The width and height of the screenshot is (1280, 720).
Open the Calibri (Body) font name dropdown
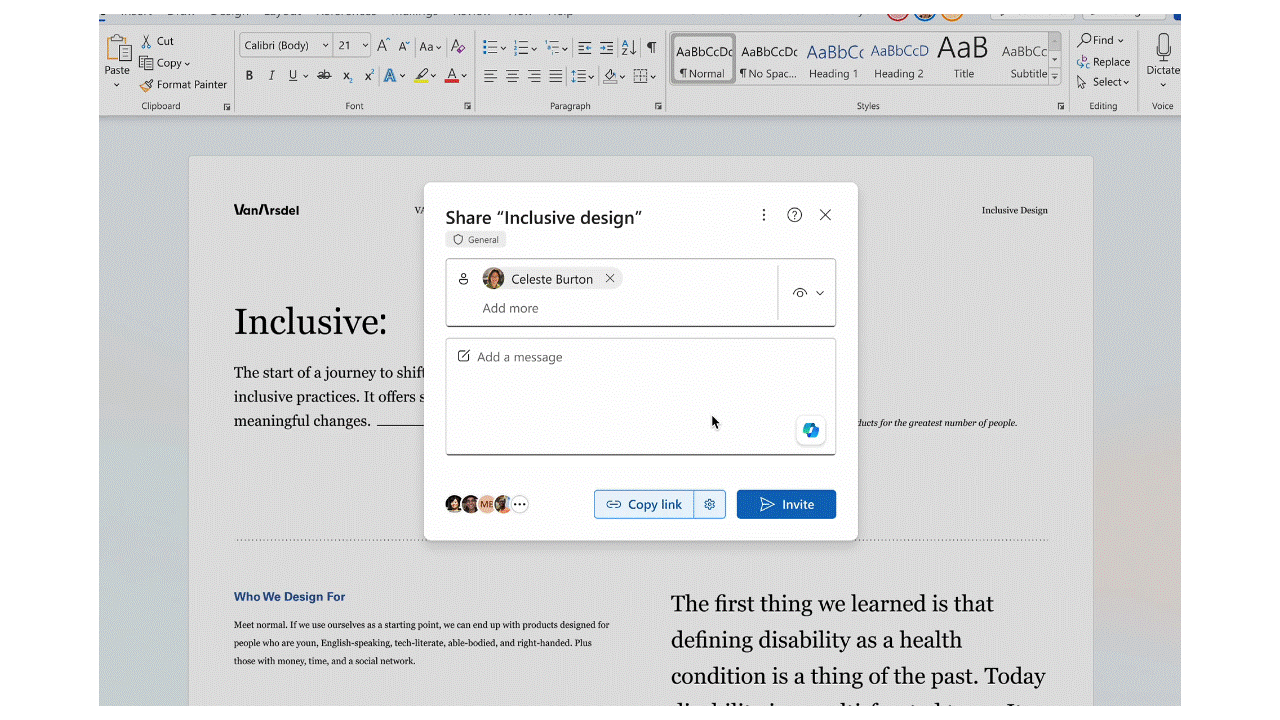click(326, 46)
